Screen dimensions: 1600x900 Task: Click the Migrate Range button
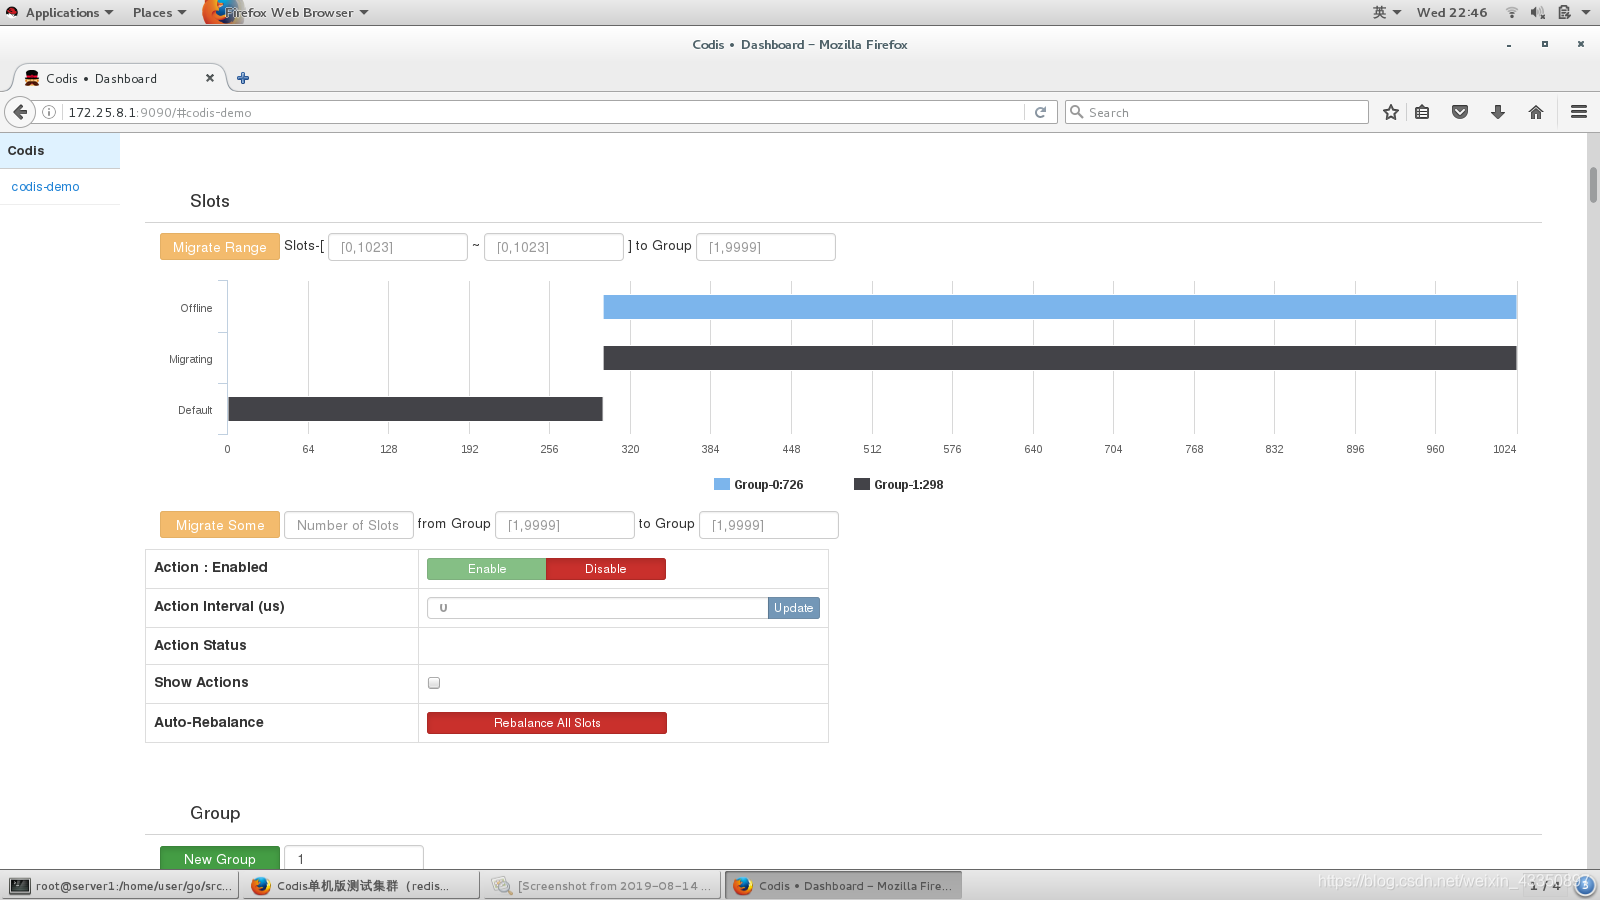(220, 247)
